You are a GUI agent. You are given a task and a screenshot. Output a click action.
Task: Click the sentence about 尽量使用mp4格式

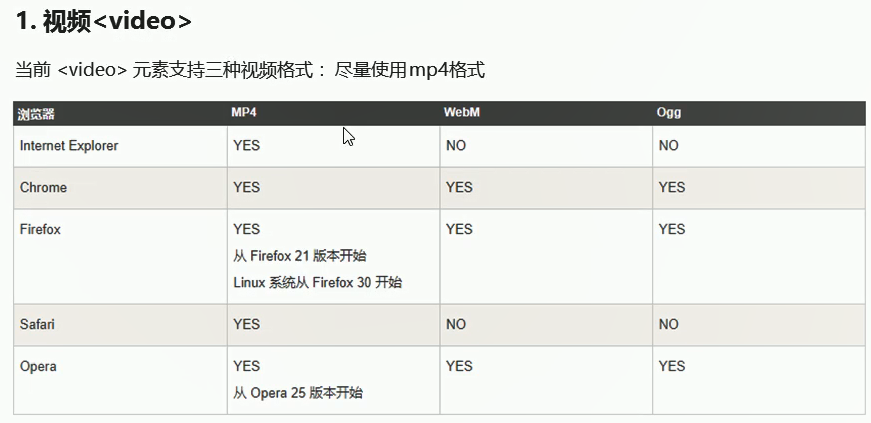(250, 70)
